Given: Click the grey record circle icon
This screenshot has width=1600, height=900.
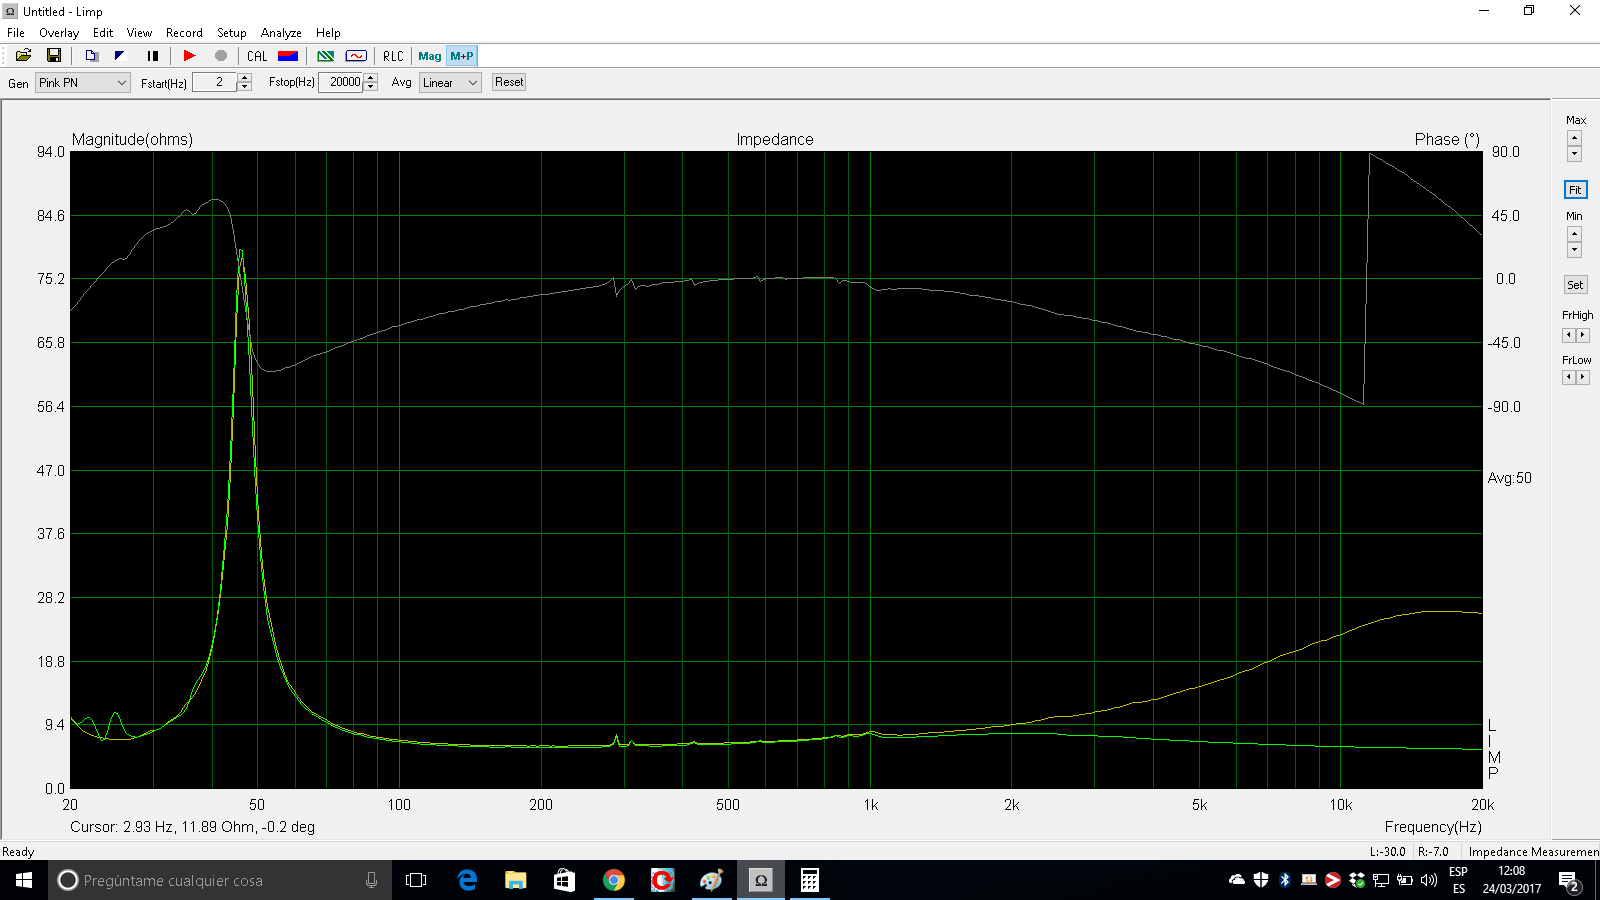Looking at the screenshot, I should point(221,56).
